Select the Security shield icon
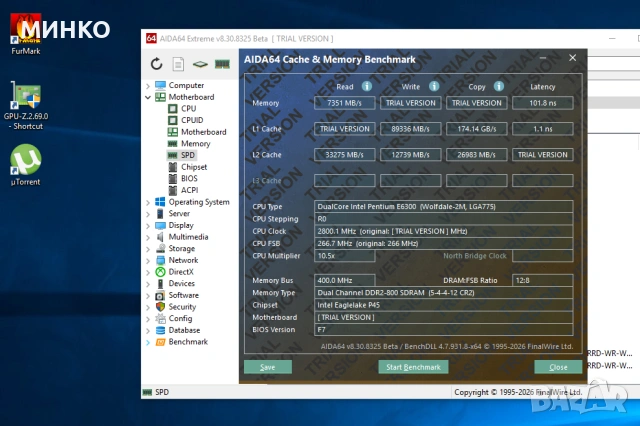640x426 pixels. (160, 307)
